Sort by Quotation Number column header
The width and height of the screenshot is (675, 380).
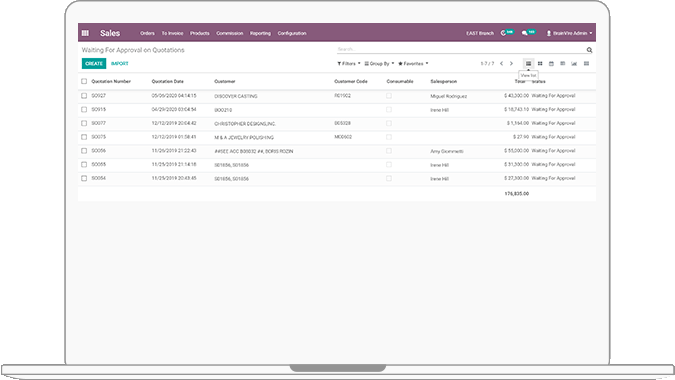pos(111,81)
